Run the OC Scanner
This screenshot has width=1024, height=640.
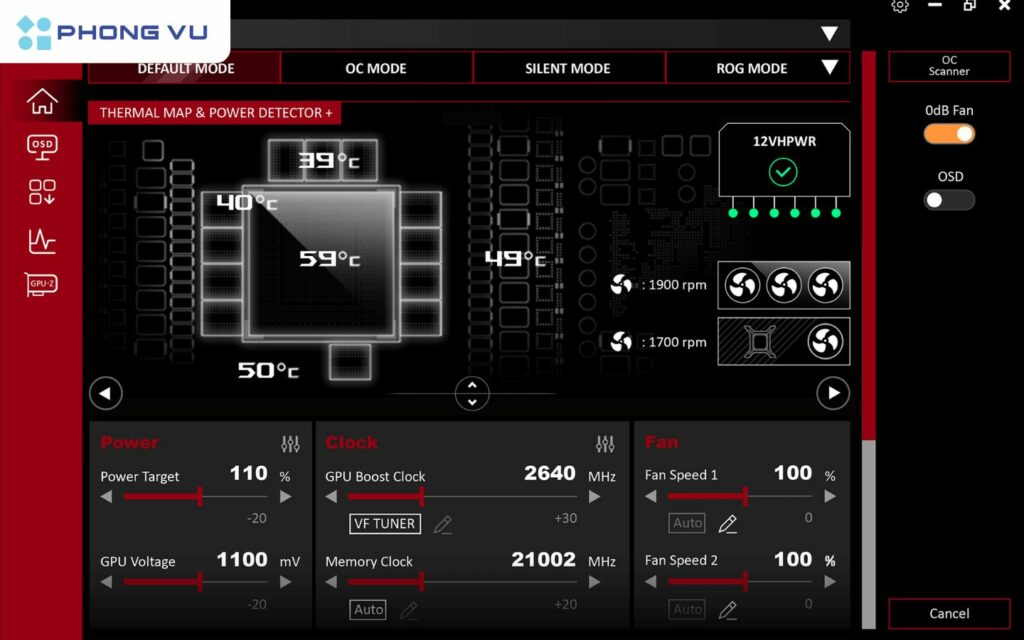point(948,64)
